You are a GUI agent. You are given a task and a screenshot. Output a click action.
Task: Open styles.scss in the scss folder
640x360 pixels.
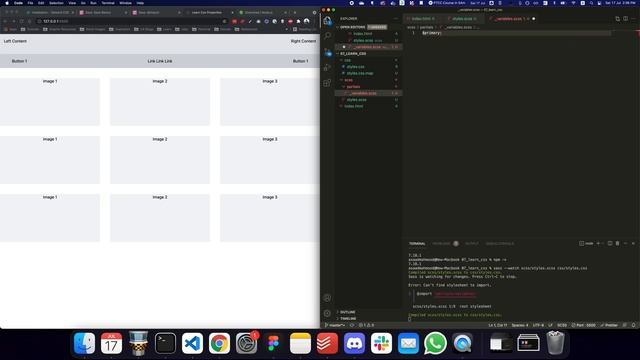click(x=356, y=100)
